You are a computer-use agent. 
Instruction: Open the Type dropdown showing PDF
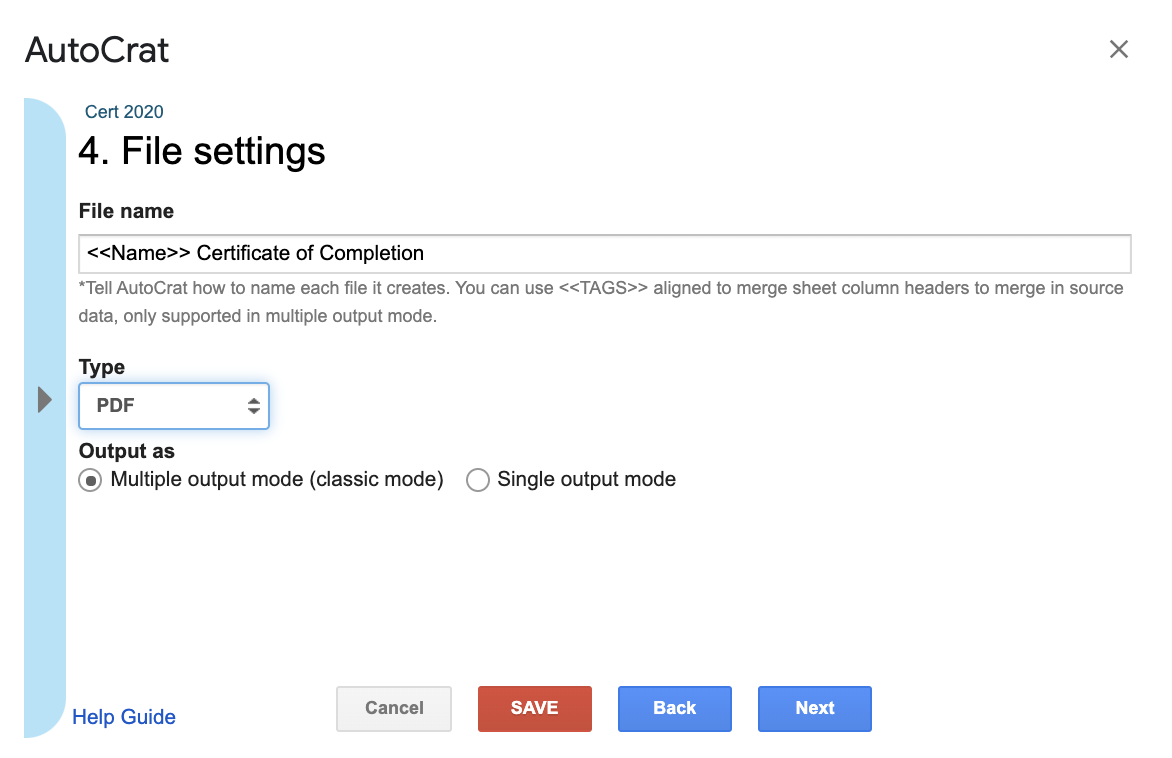173,406
